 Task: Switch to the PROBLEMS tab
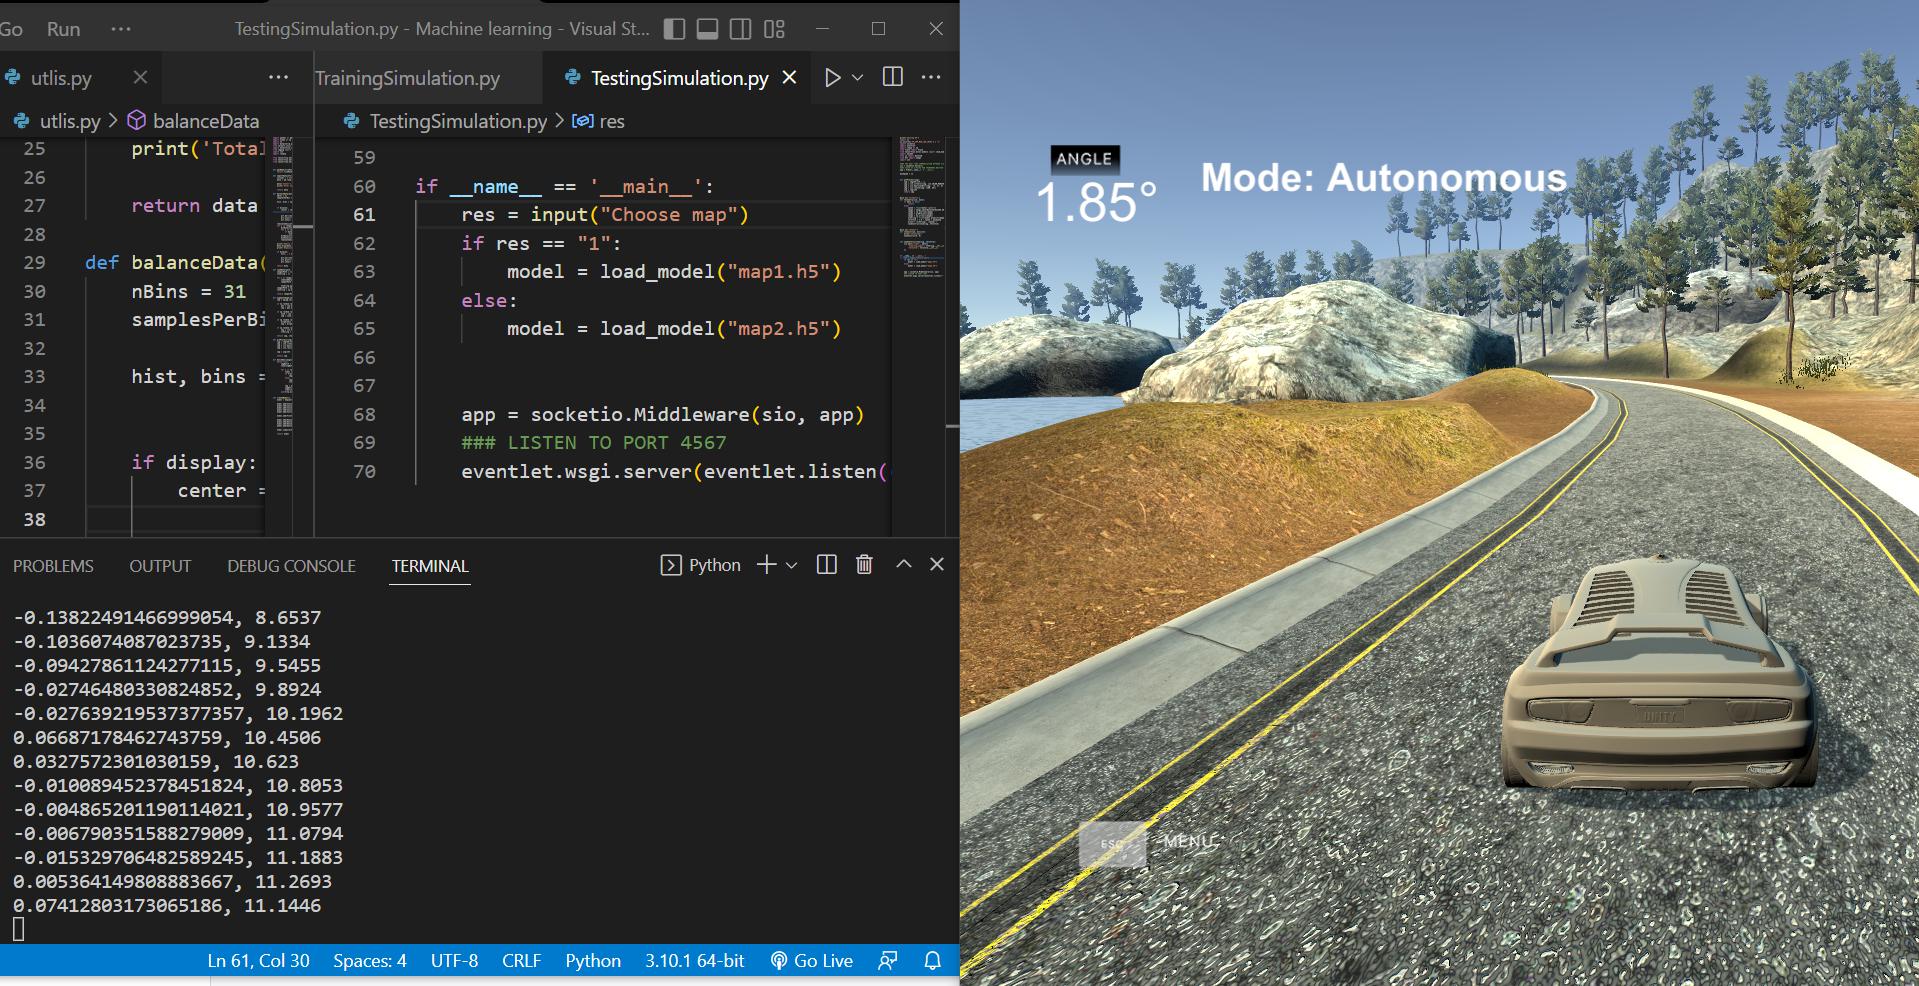(x=53, y=566)
